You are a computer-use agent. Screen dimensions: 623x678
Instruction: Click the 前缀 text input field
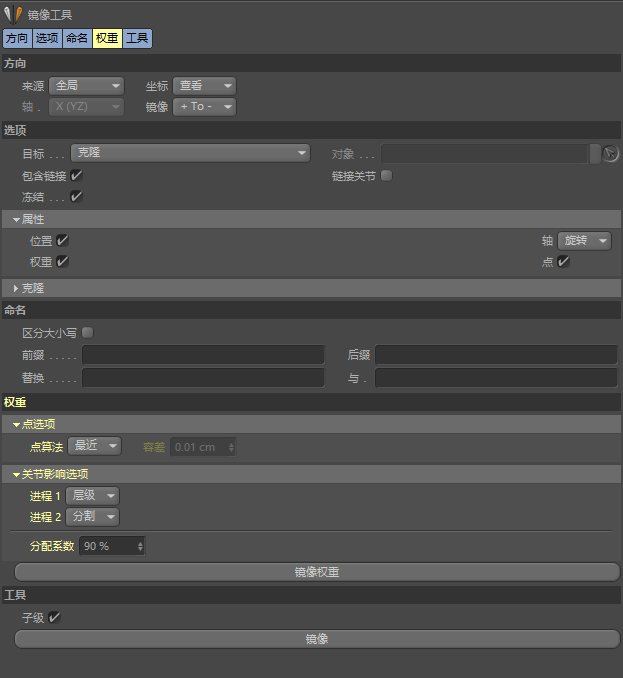(x=203, y=355)
